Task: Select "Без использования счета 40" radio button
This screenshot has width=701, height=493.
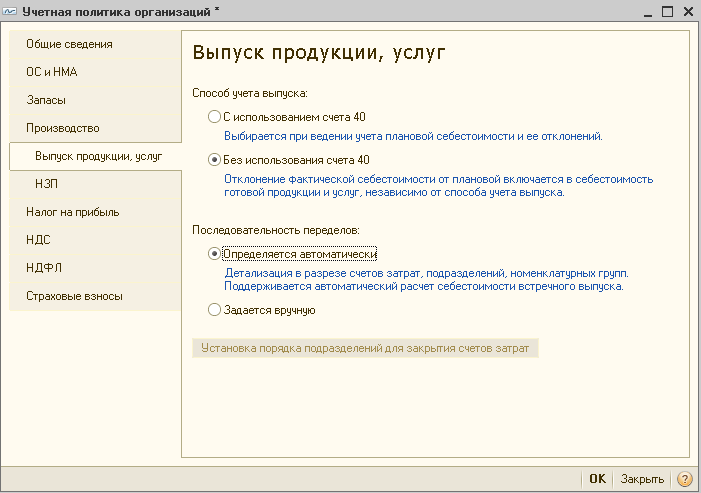Action: [x=214, y=160]
